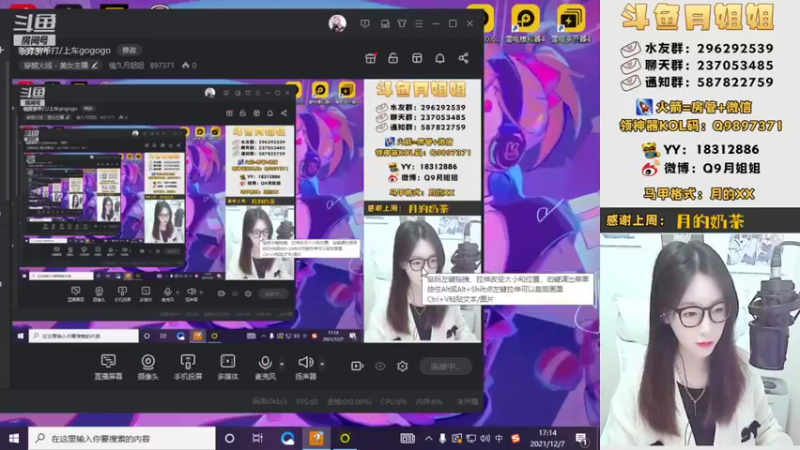
Task: Click the 修改 button beside stream title
Action: click(129, 50)
